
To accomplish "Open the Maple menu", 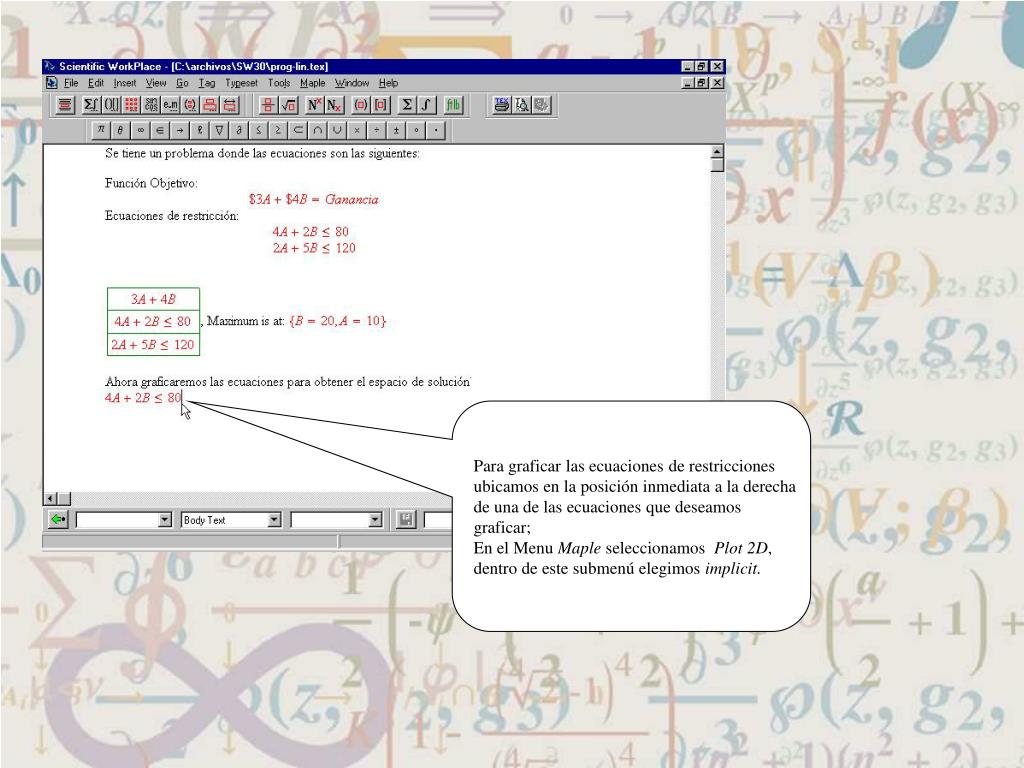I will pos(313,83).
